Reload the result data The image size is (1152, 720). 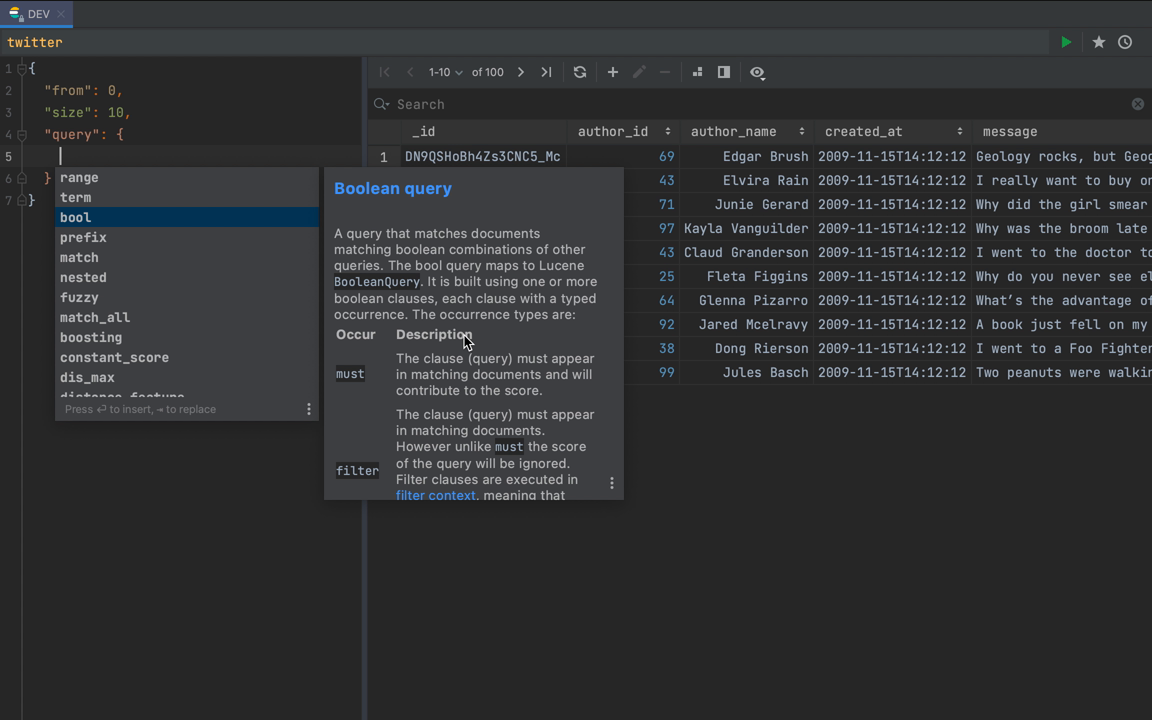coord(580,72)
